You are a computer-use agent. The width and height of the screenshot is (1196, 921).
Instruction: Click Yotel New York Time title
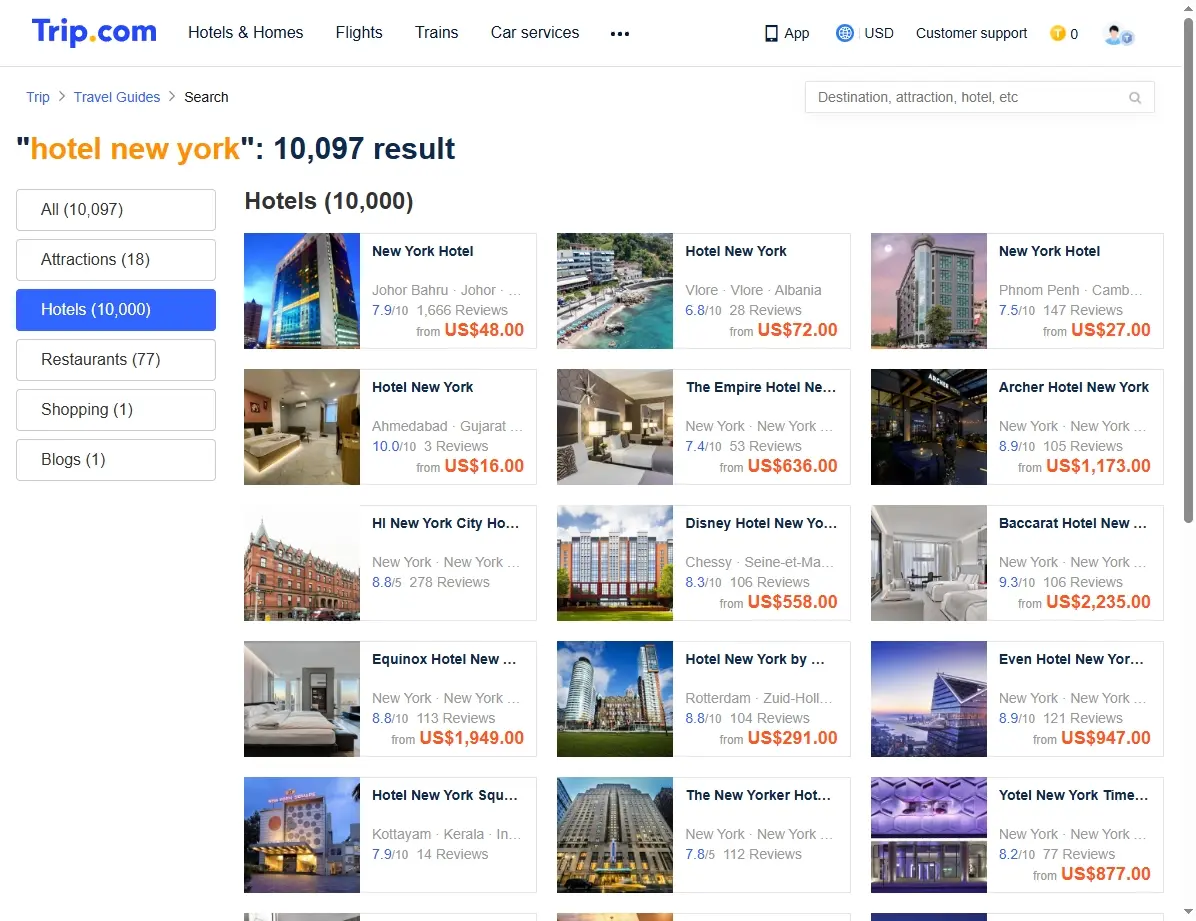coord(1073,795)
